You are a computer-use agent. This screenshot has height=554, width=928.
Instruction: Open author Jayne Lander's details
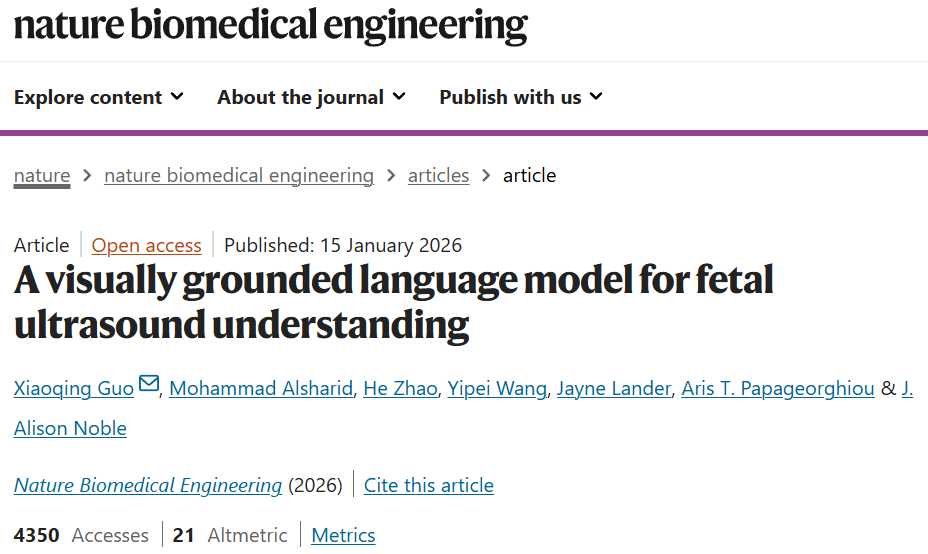[x=613, y=388]
